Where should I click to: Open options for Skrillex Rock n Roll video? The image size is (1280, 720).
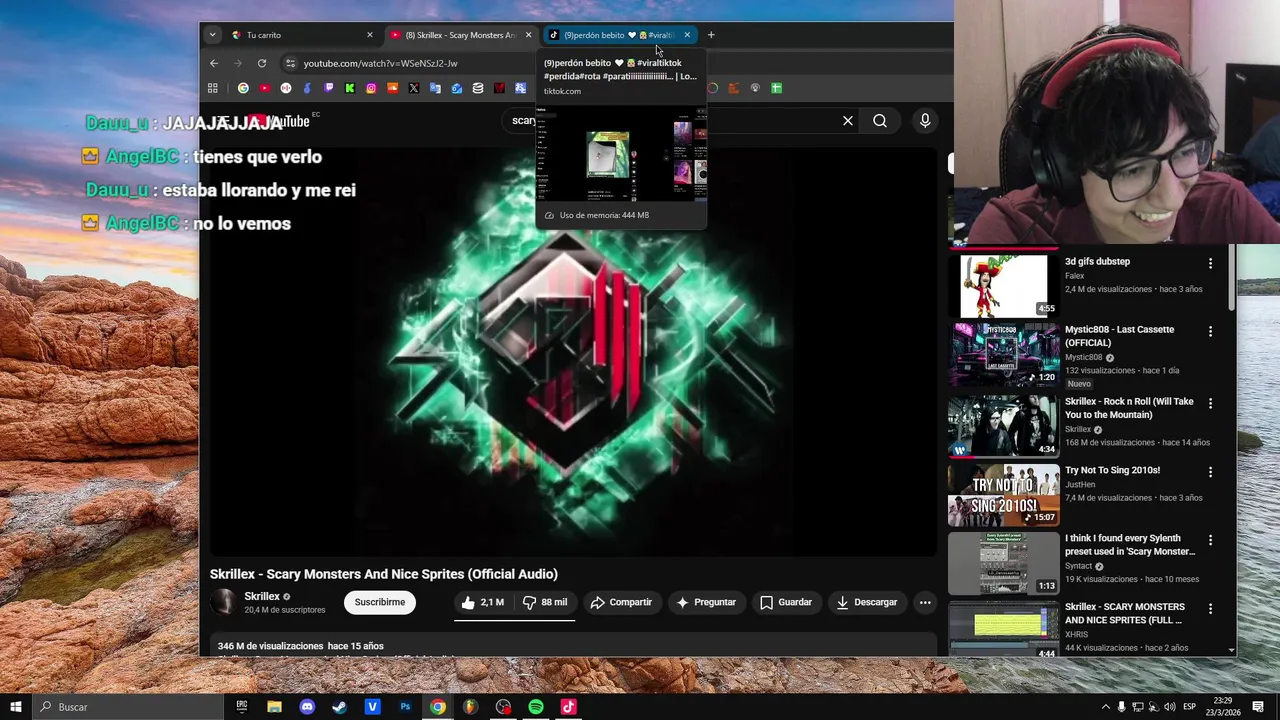click(x=1210, y=403)
